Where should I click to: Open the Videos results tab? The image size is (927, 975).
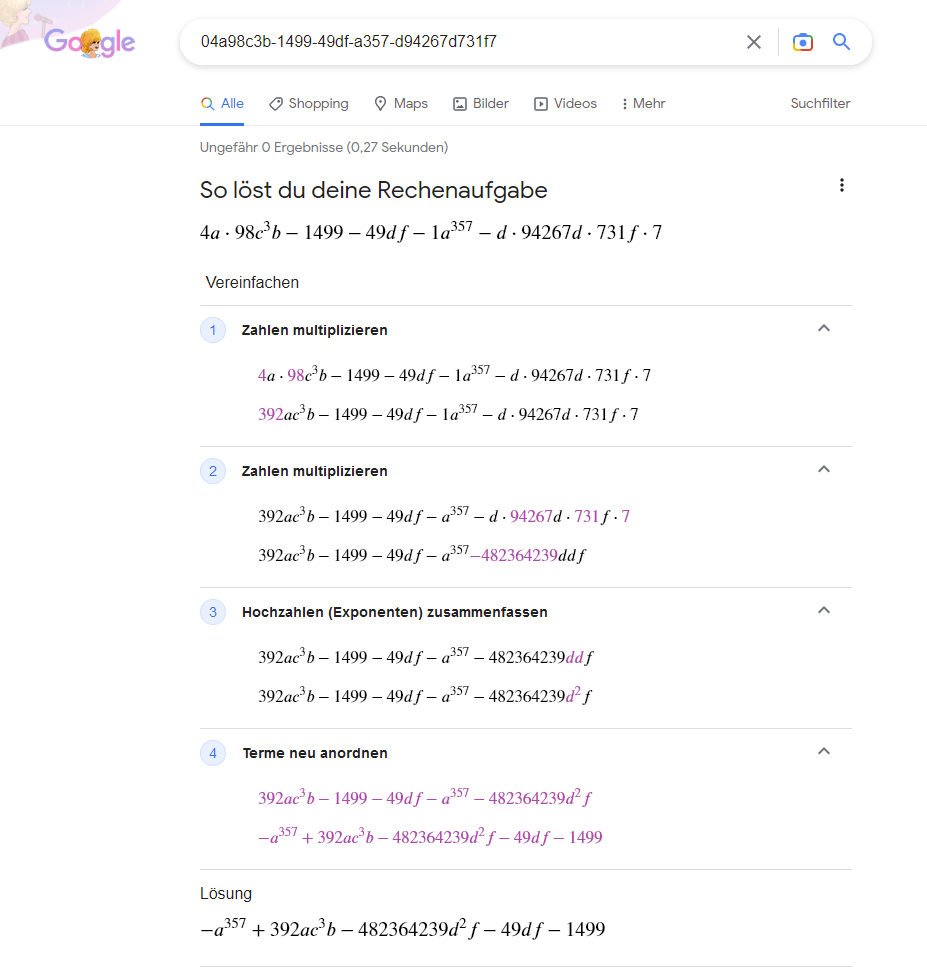(x=565, y=104)
